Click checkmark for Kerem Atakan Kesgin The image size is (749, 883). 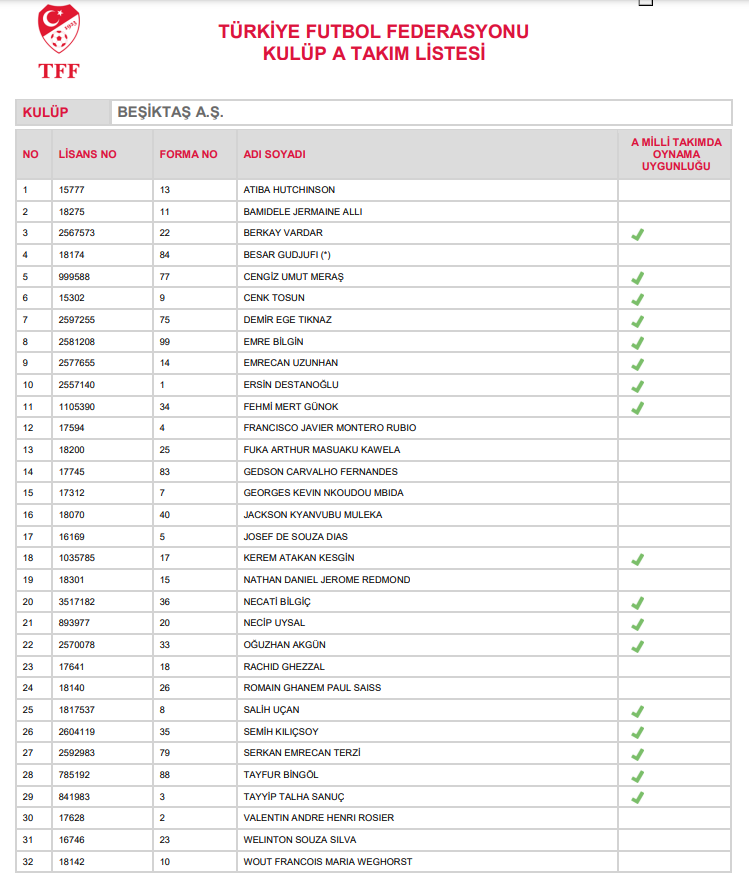[x=637, y=559]
